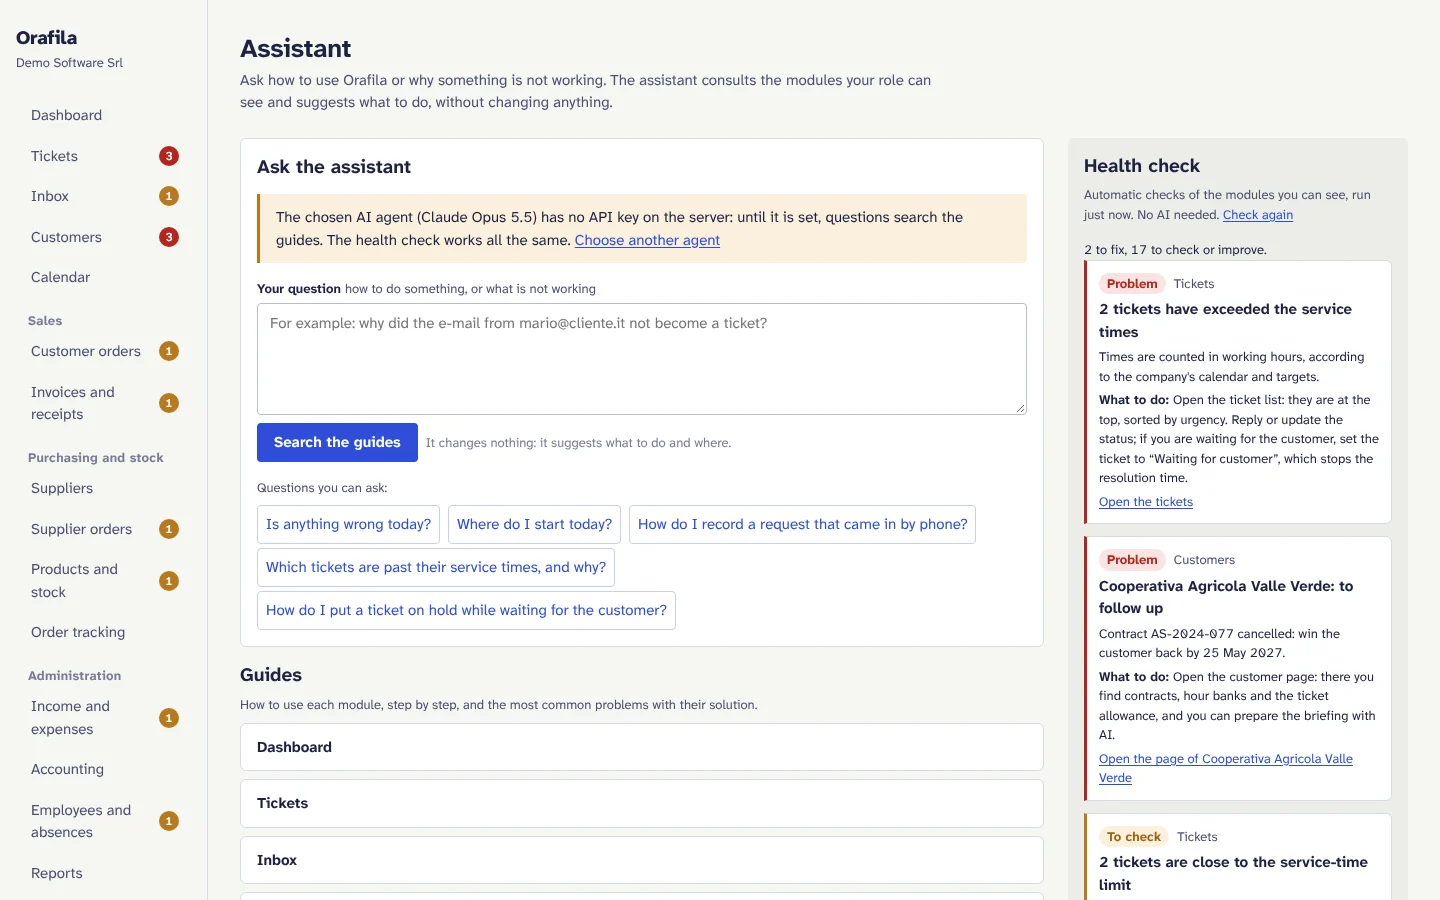Click the Search the guides button

tap(337, 442)
